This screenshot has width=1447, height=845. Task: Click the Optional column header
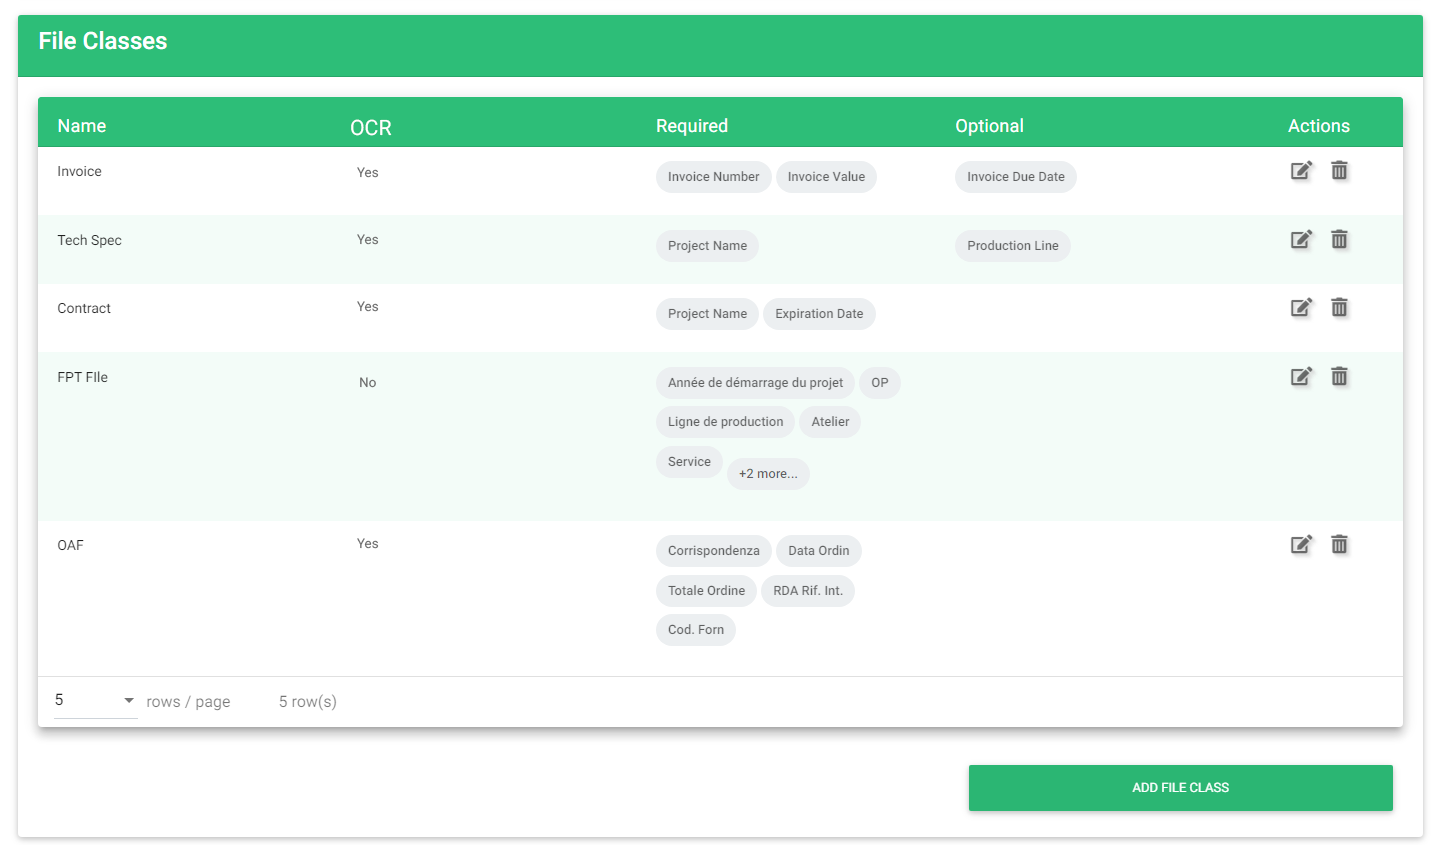989,126
